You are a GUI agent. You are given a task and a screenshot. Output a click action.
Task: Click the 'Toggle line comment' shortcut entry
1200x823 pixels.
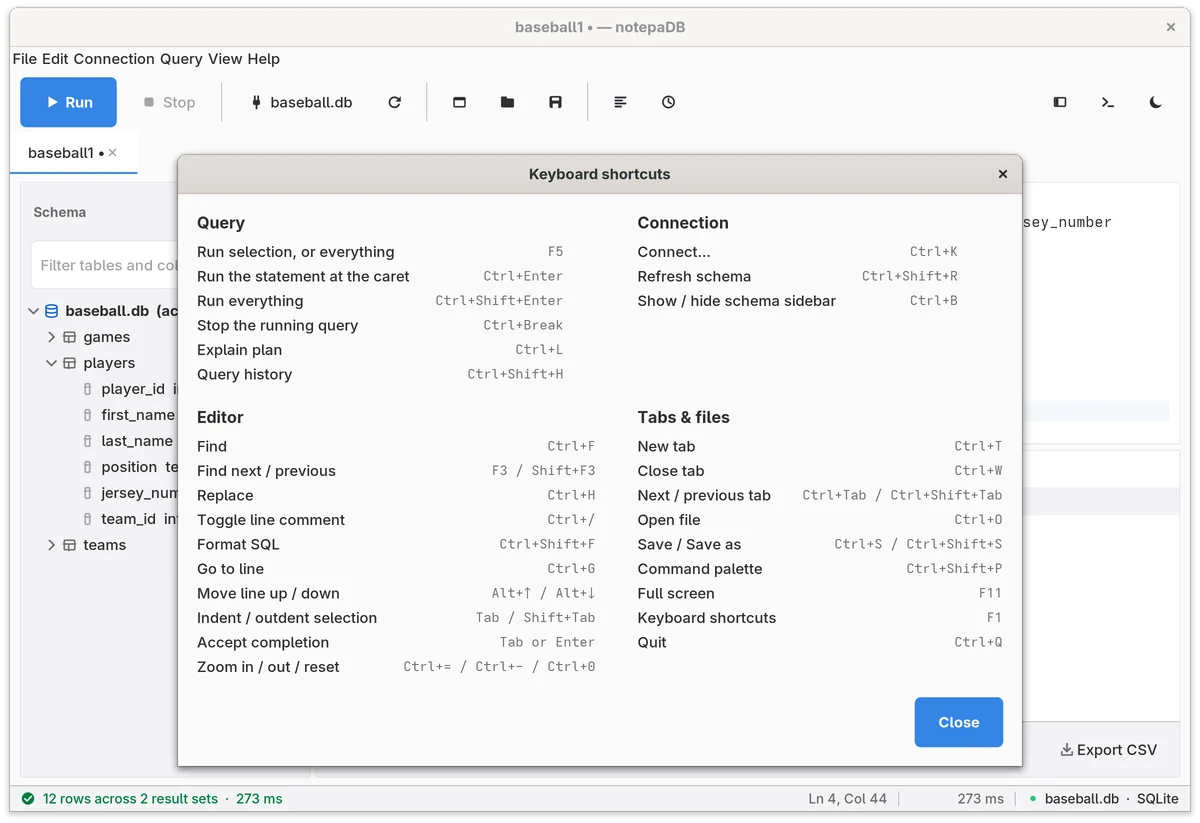396,520
